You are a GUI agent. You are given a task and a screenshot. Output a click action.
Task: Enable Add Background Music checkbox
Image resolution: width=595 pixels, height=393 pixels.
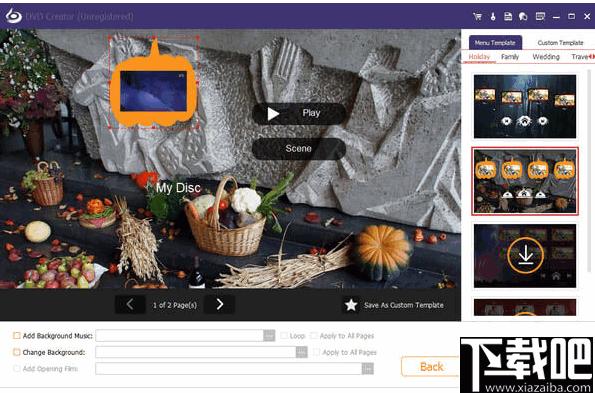pyautogui.click(x=17, y=336)
